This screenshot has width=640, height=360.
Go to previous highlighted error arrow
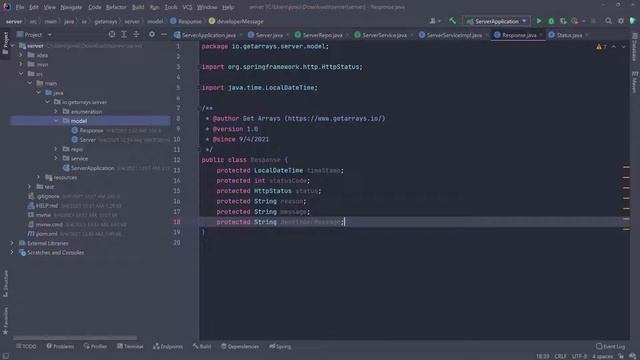[x=613, y=47]
